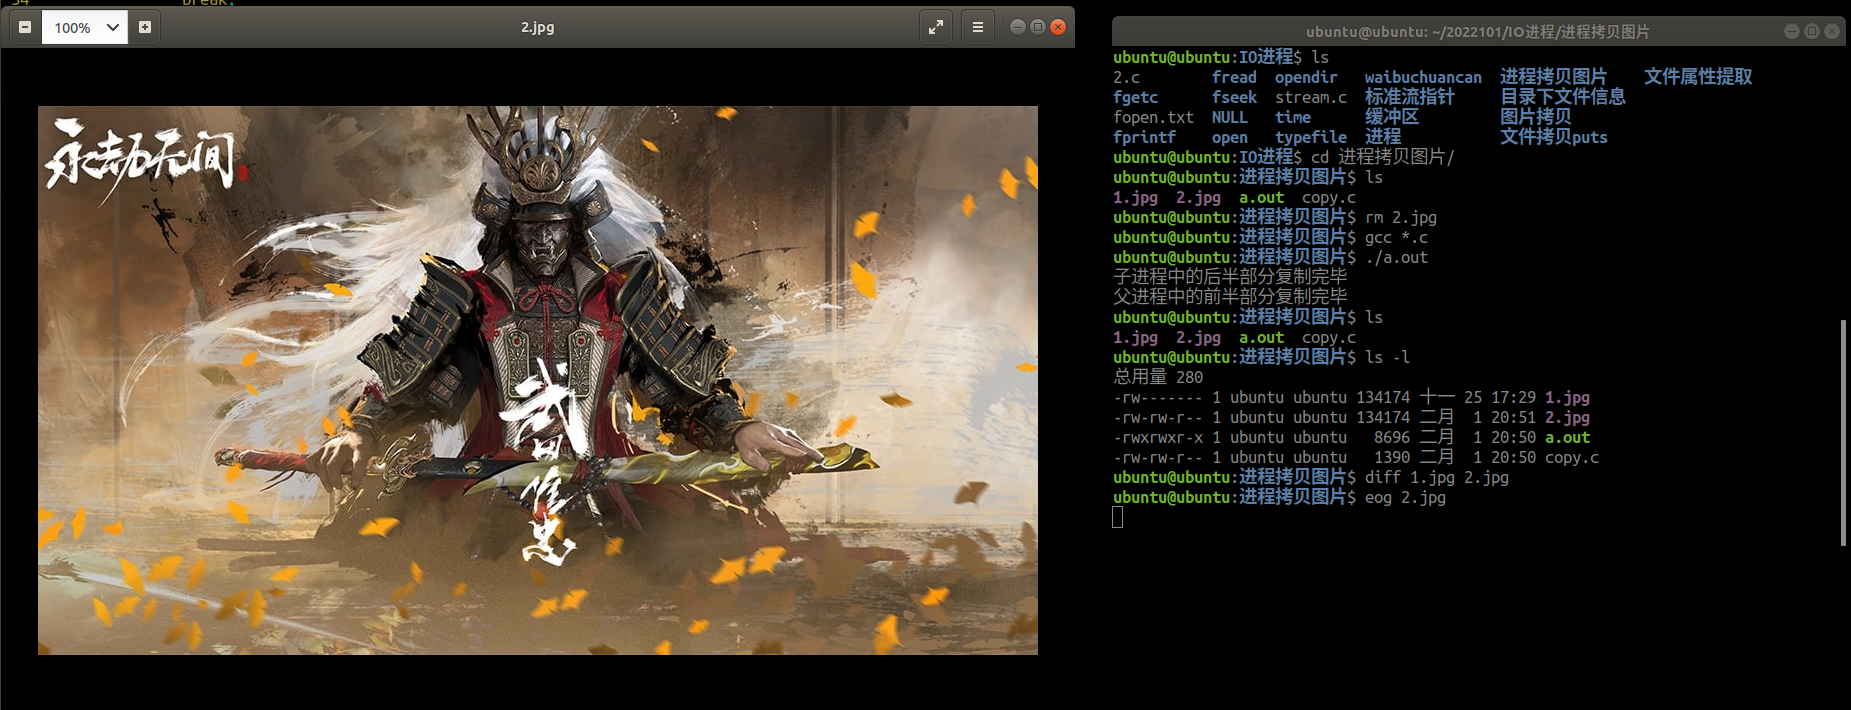Zoom in with the plus button

145,27
